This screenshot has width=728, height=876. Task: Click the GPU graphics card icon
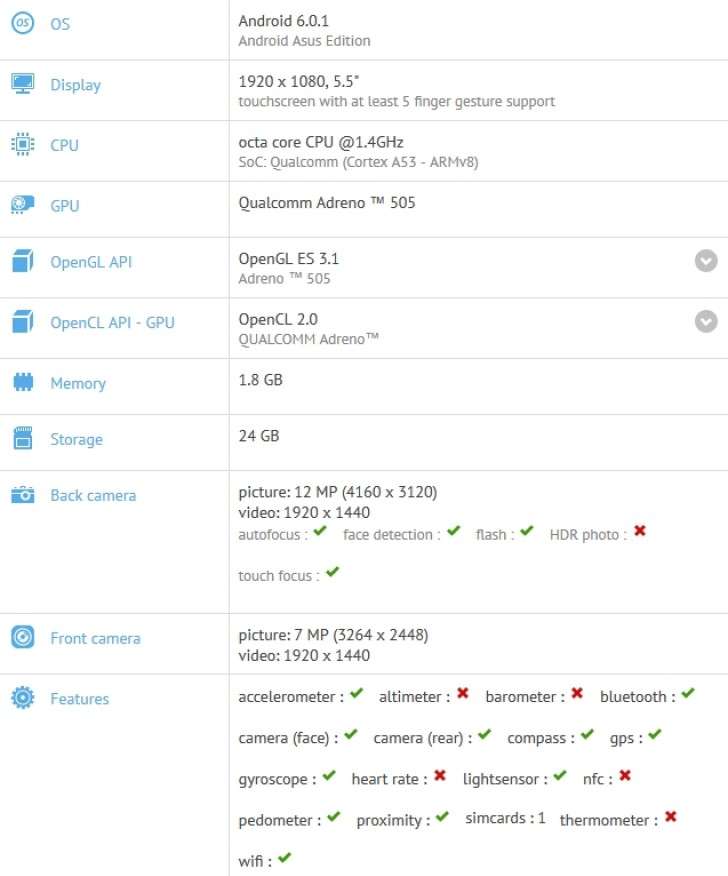(x=22, y=204)
